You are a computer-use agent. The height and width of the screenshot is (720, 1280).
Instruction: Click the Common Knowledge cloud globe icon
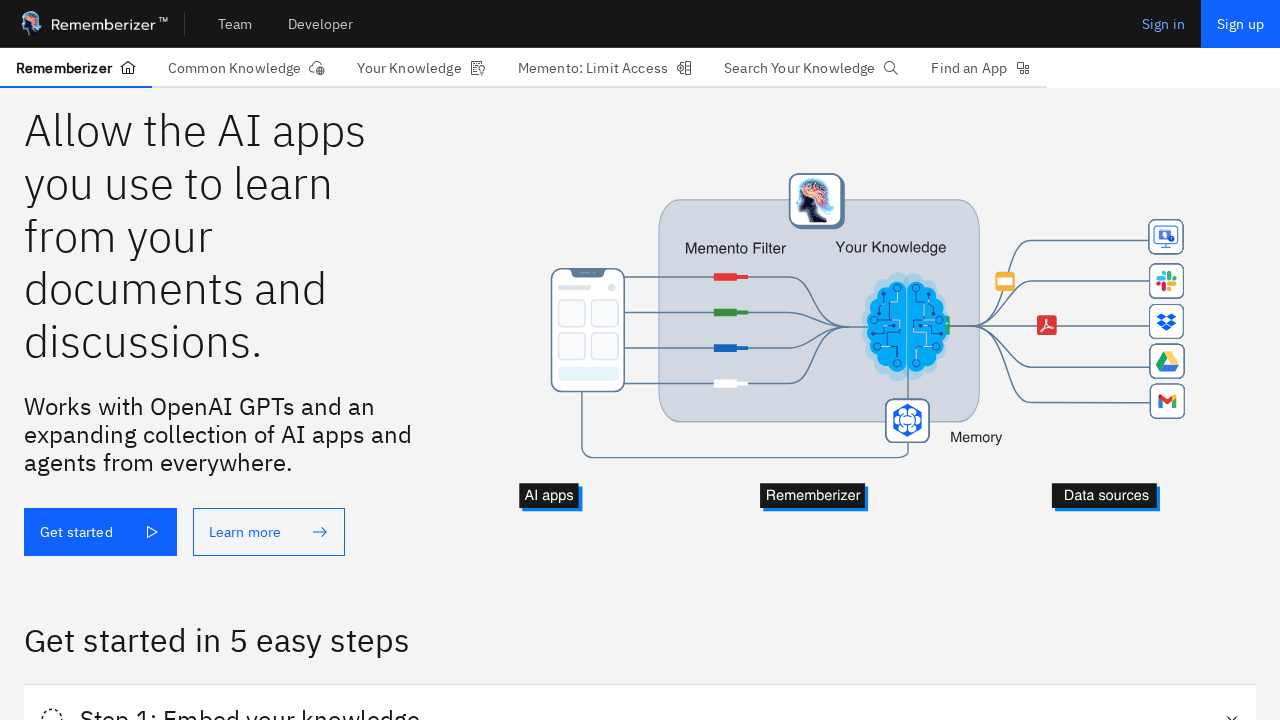(x=317, y=68)
